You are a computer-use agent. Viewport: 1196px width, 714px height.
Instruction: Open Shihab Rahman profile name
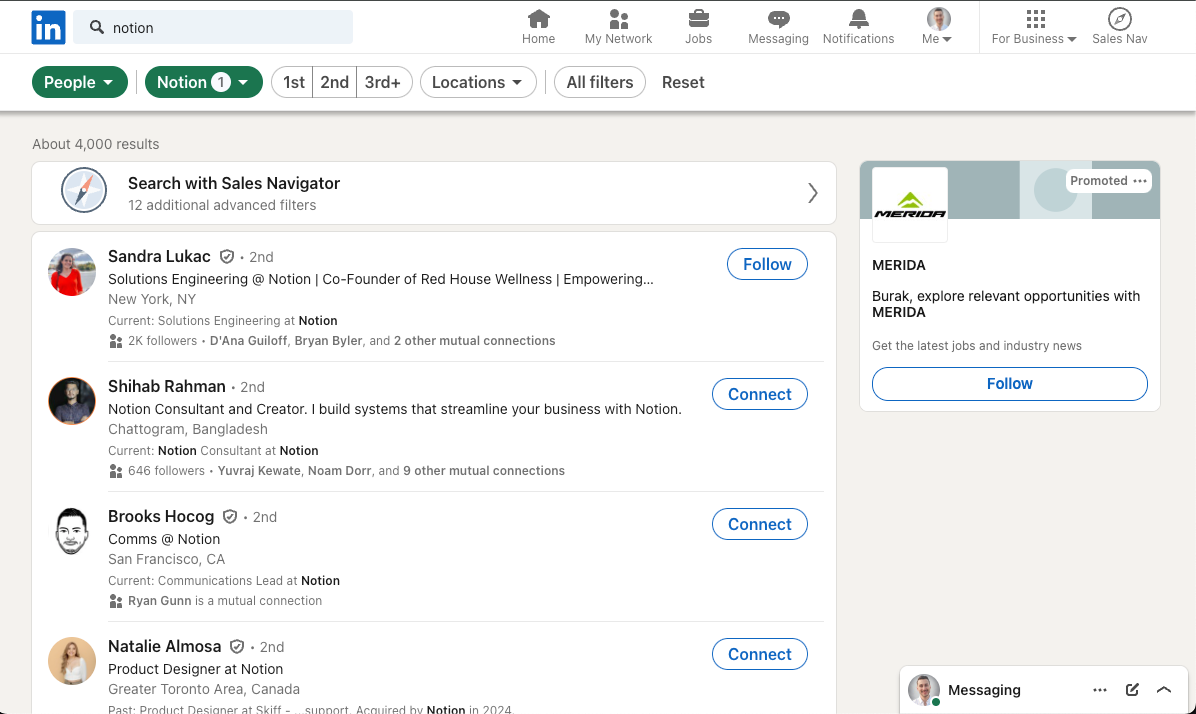click(167, 386)
